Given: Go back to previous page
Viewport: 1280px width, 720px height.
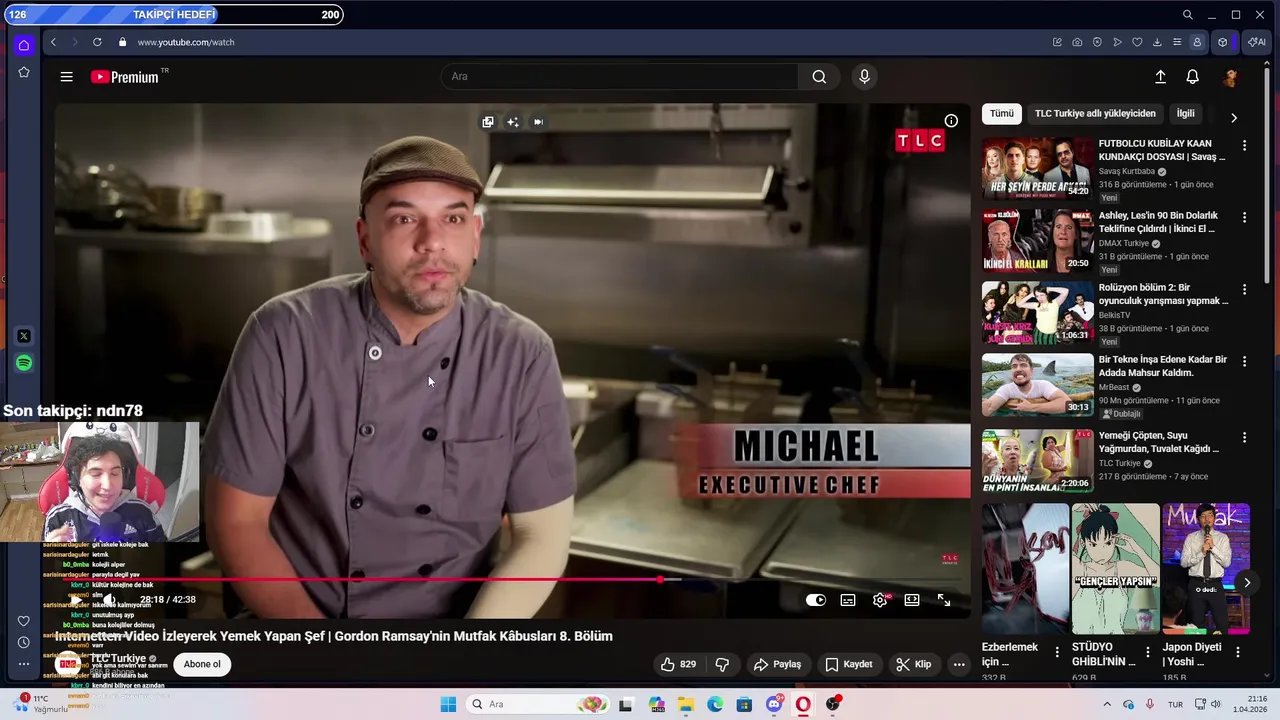Looking at the screenshot, I should 53,42.
